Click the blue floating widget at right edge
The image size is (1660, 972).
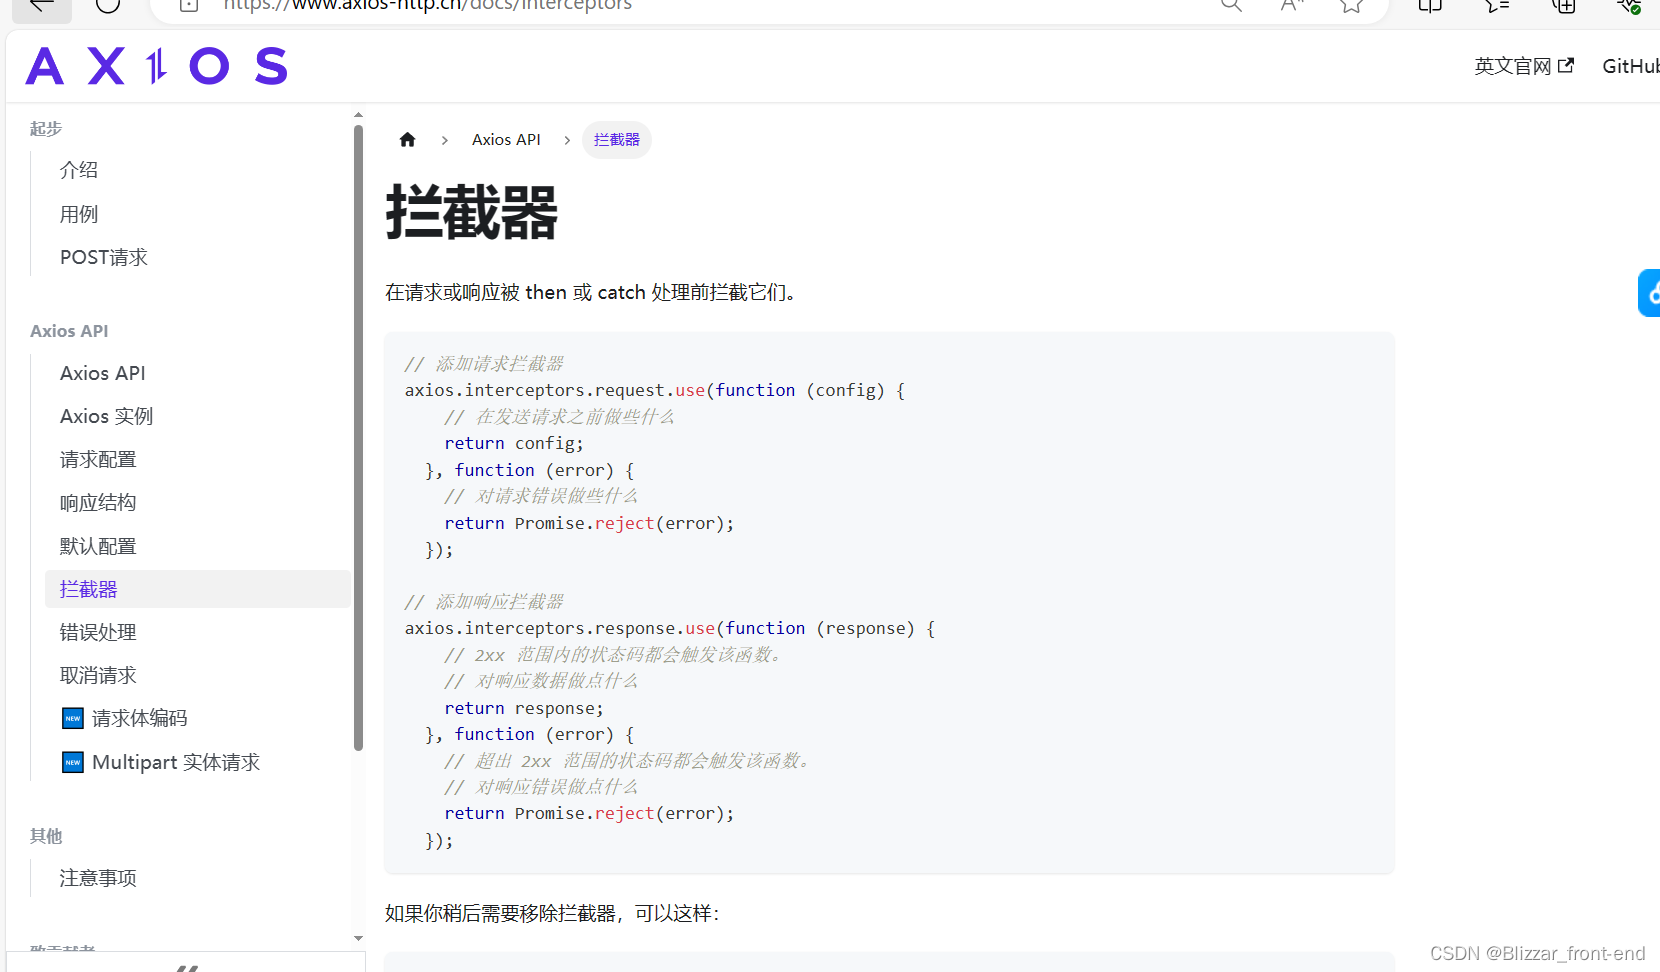(1650, 293)
